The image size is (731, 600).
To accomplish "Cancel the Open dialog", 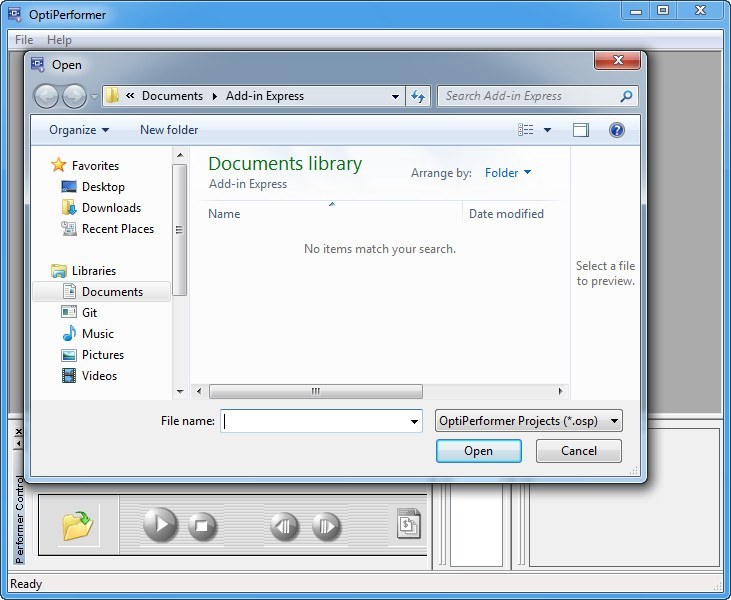I will pyautogui.click(x=579, y=451).
